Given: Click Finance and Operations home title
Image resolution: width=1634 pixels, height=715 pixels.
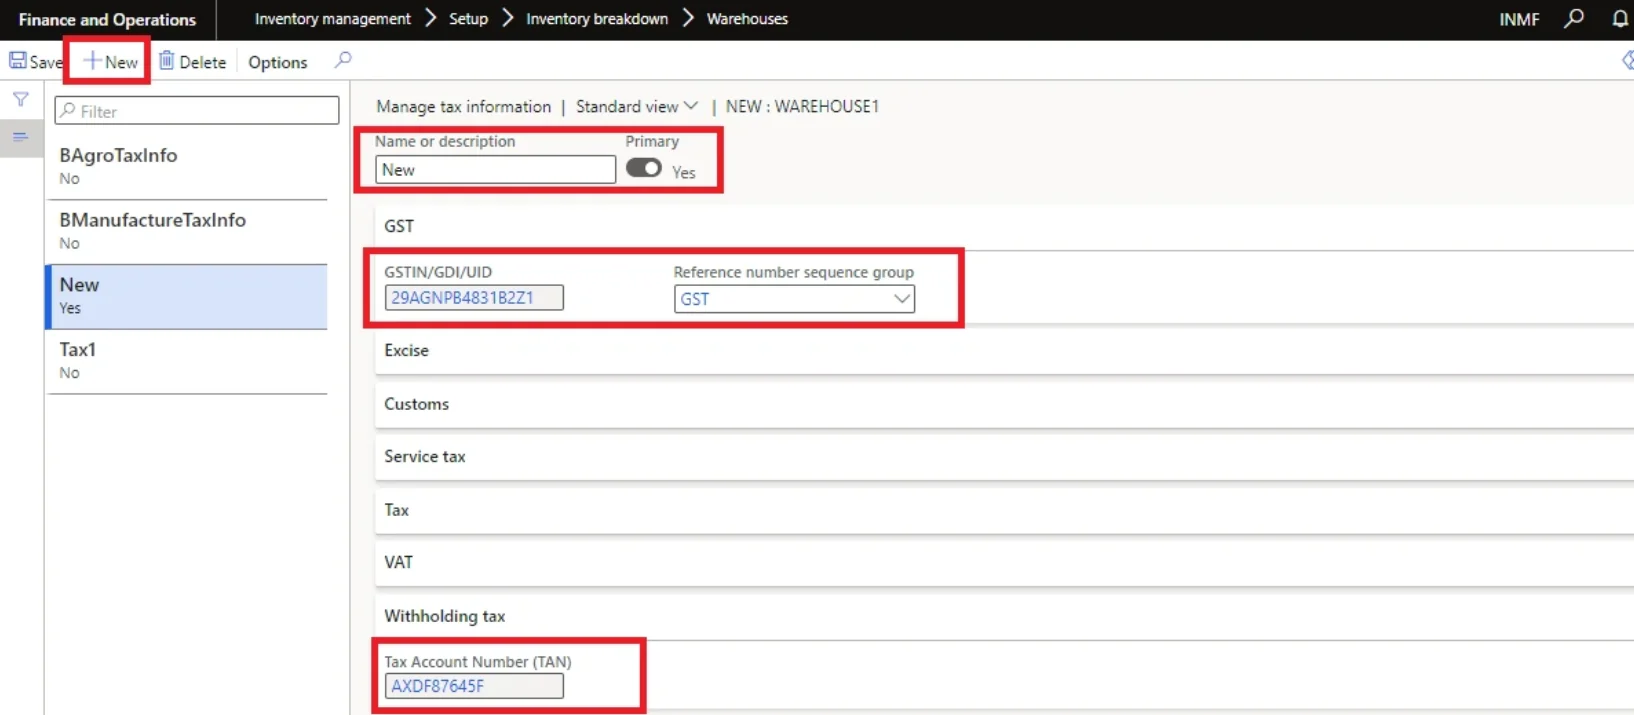Looking at the screenshot, I should point(107,20).
